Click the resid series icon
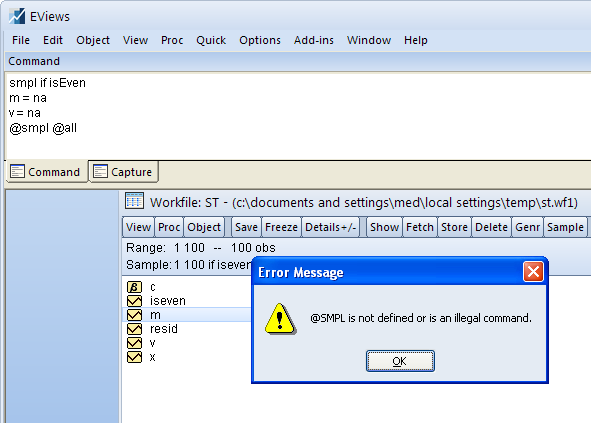This screenshot has height=423, width=591. (134, 329)
